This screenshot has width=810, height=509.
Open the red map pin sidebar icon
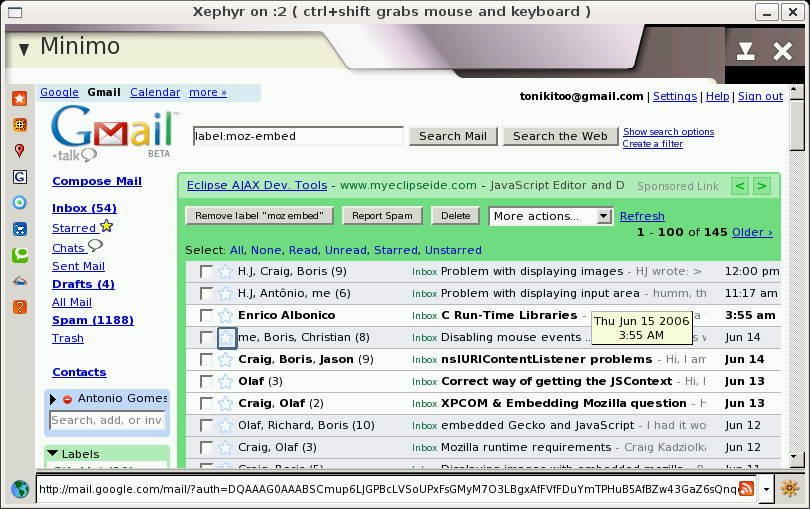[x=20, y=150]
